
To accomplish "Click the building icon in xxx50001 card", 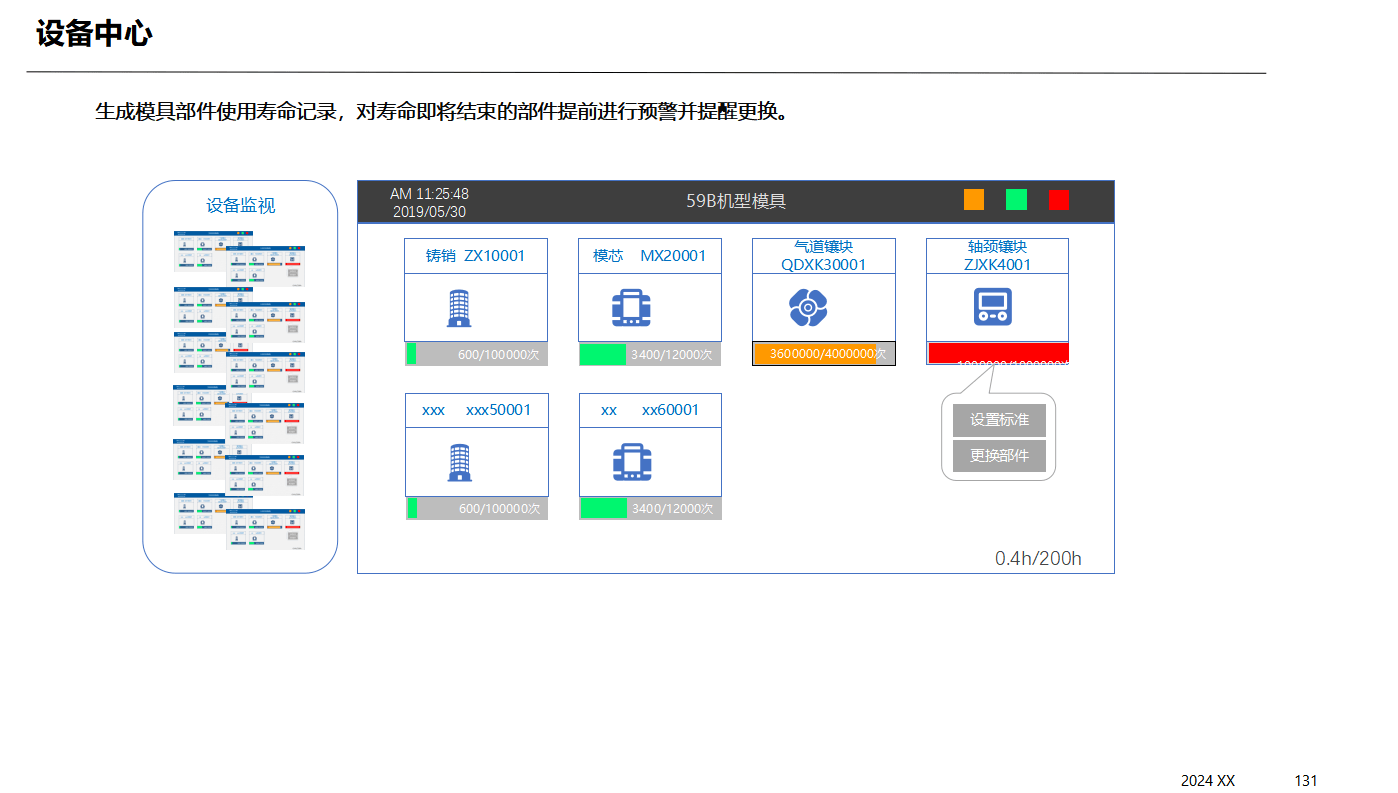I will click(458, 462).
